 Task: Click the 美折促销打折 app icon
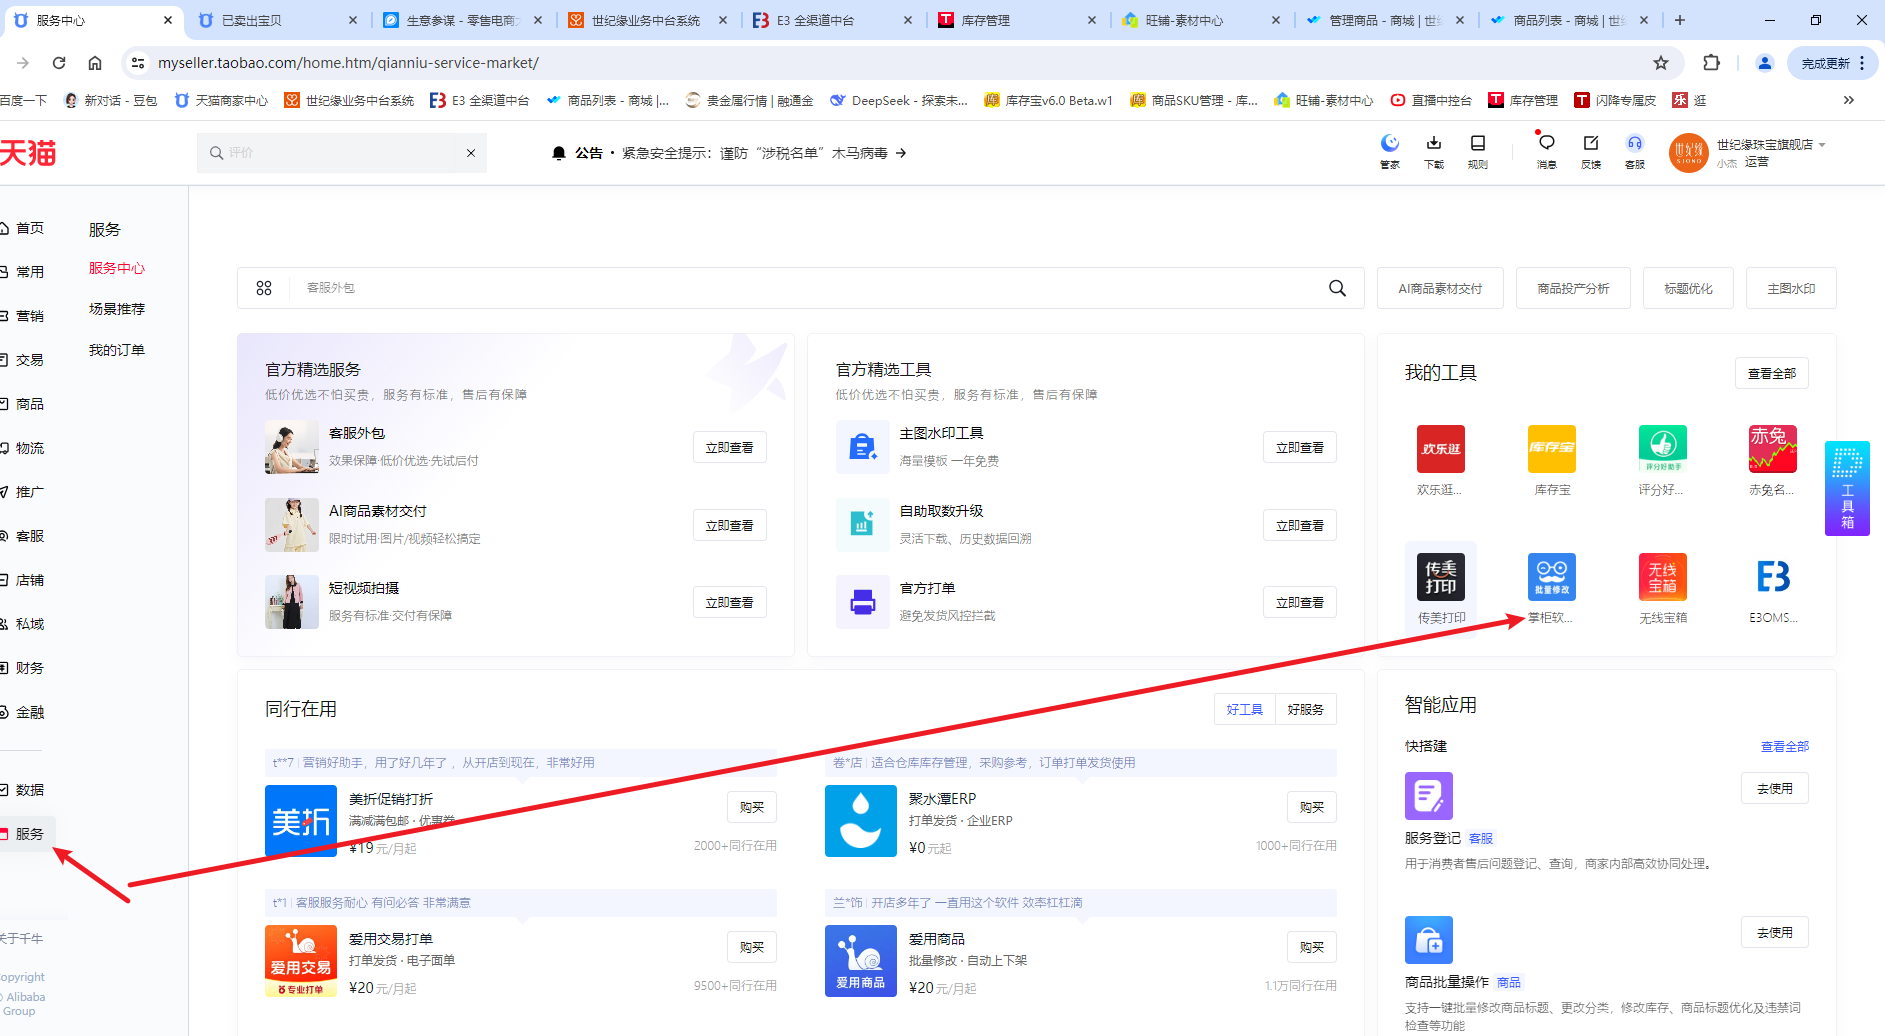pyautogui.click(x=301, y=821)
